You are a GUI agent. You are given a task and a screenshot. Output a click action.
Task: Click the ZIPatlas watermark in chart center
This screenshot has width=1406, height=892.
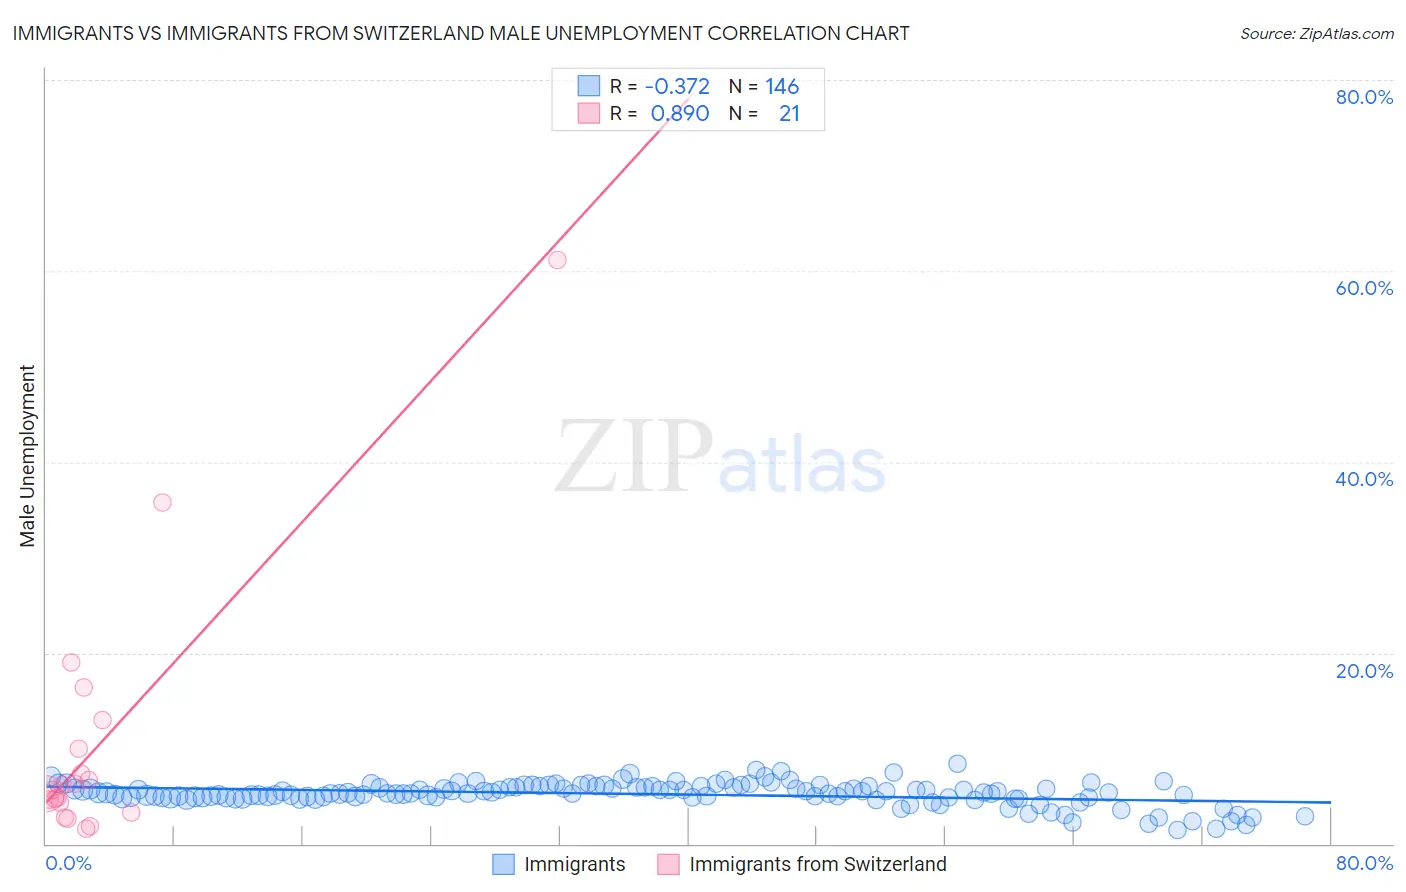720,458
